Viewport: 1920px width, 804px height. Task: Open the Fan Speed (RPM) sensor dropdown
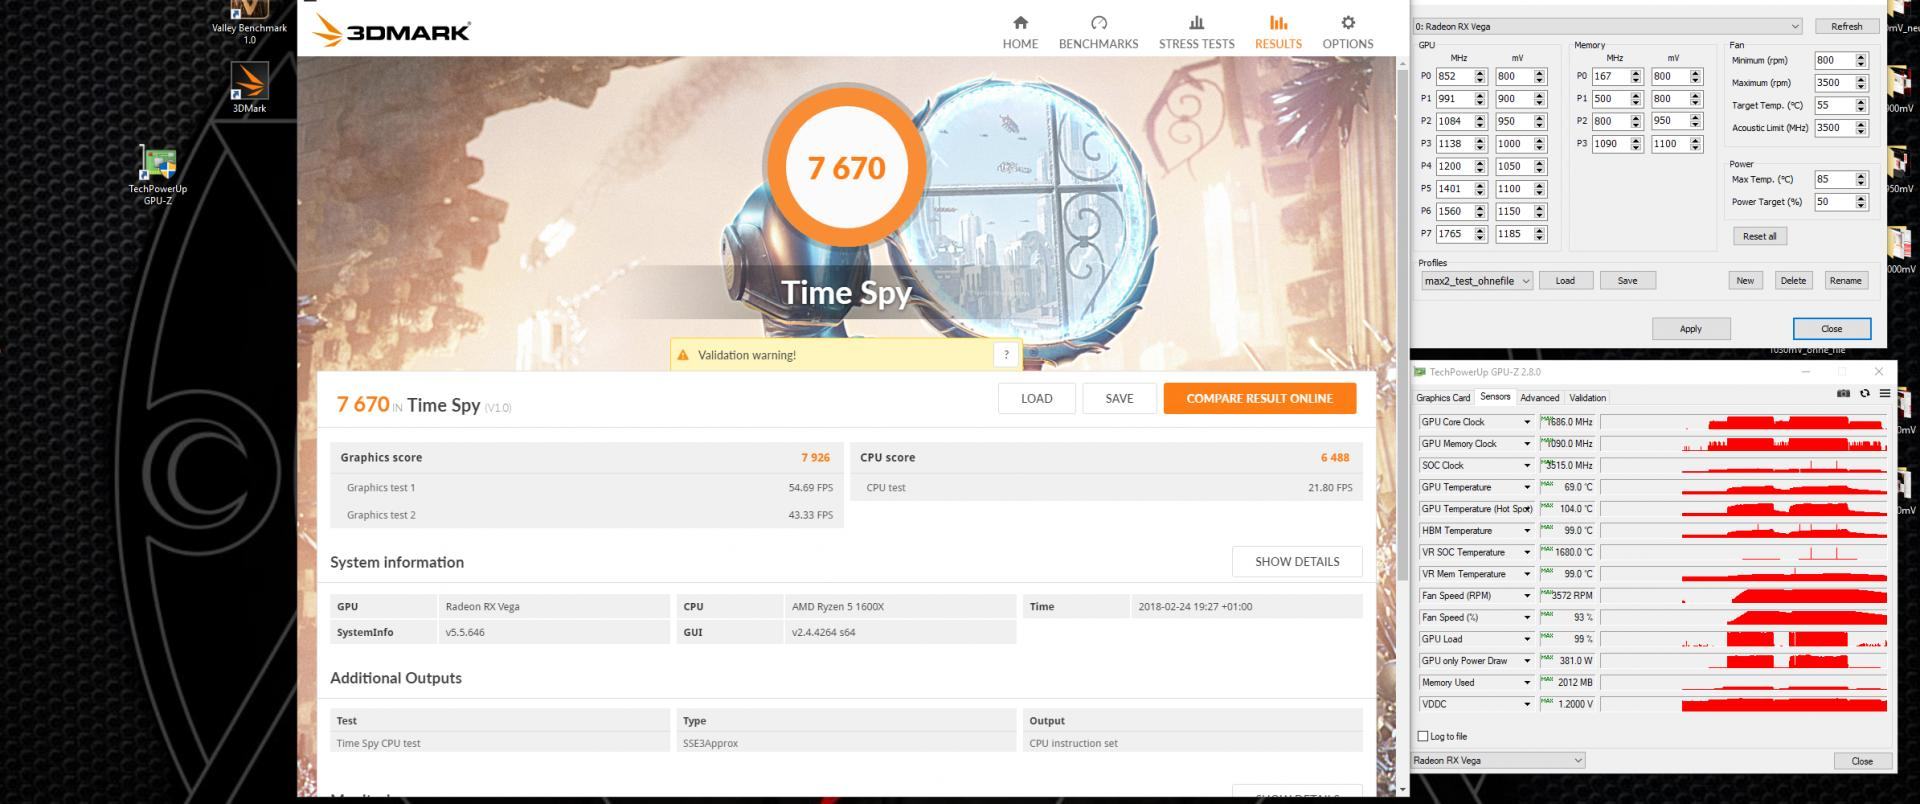[x=1527, y=596]
